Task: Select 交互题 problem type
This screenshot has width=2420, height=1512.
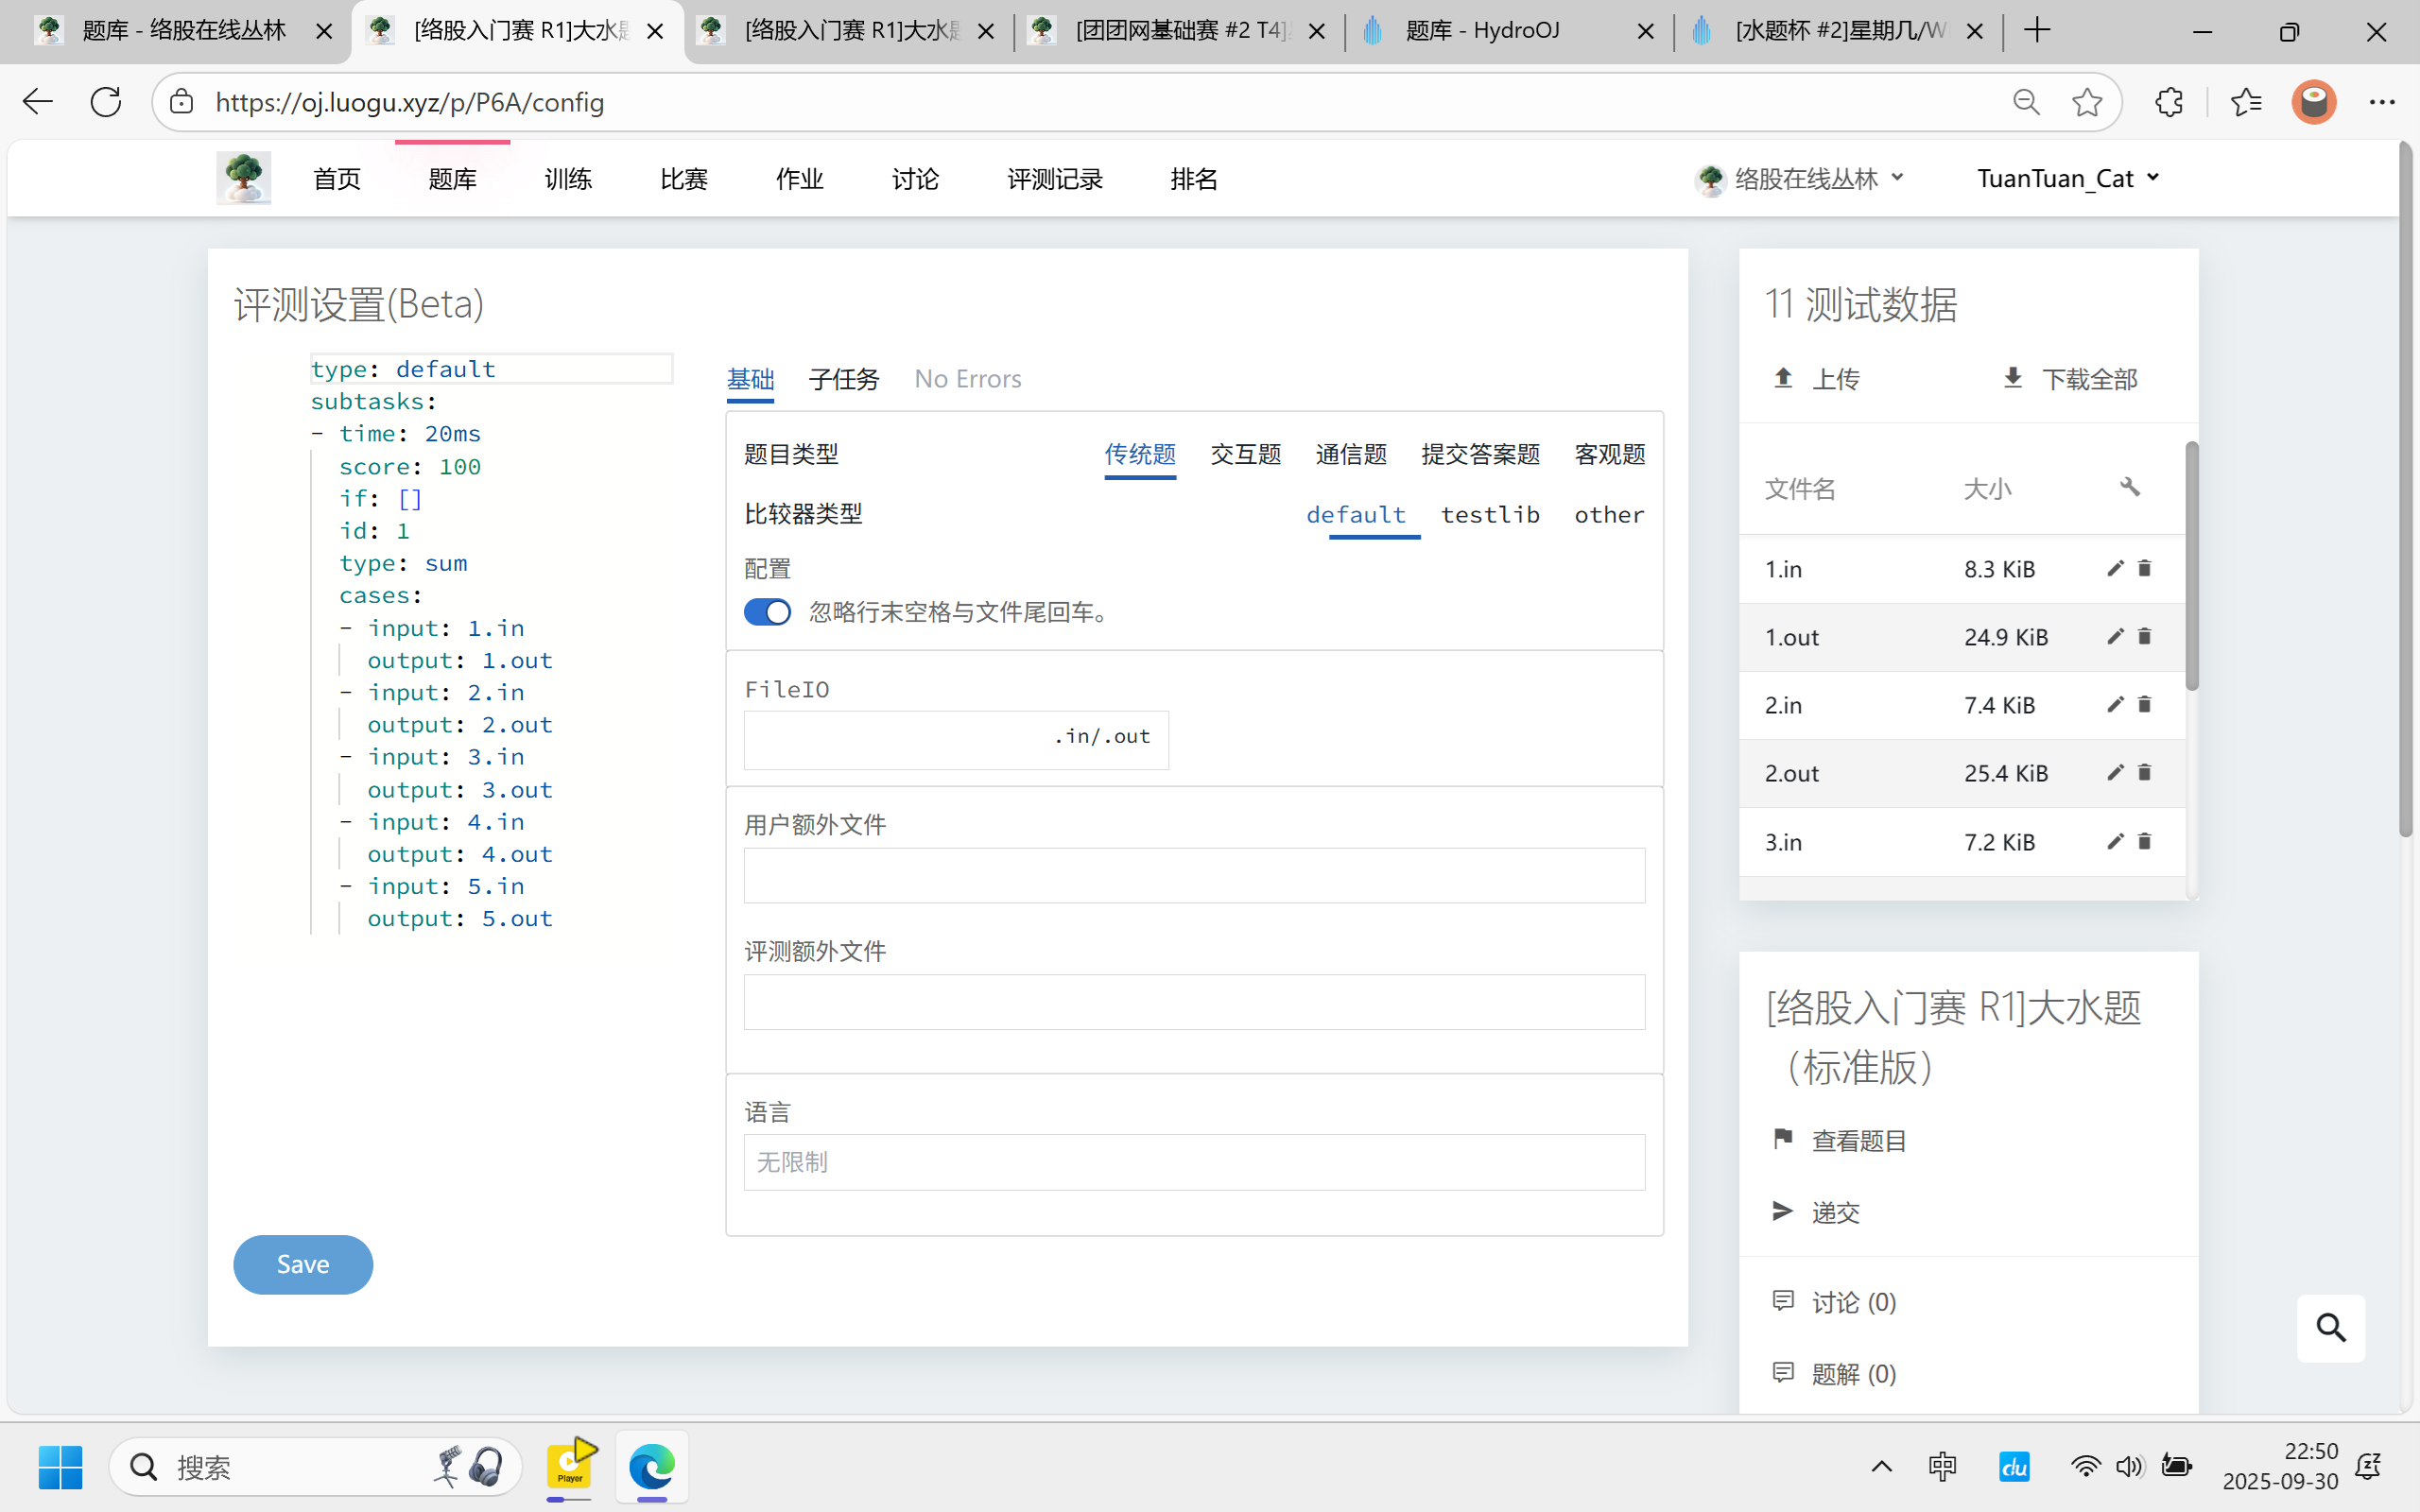Action: tap(1245, 455)
